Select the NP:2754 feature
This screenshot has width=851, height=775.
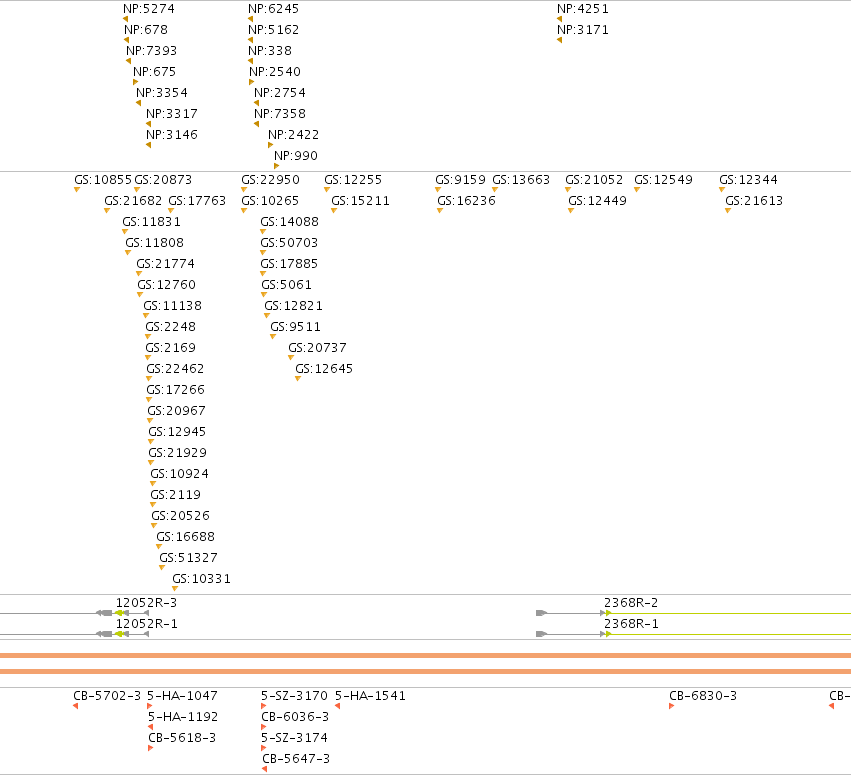tap(280, 93)
